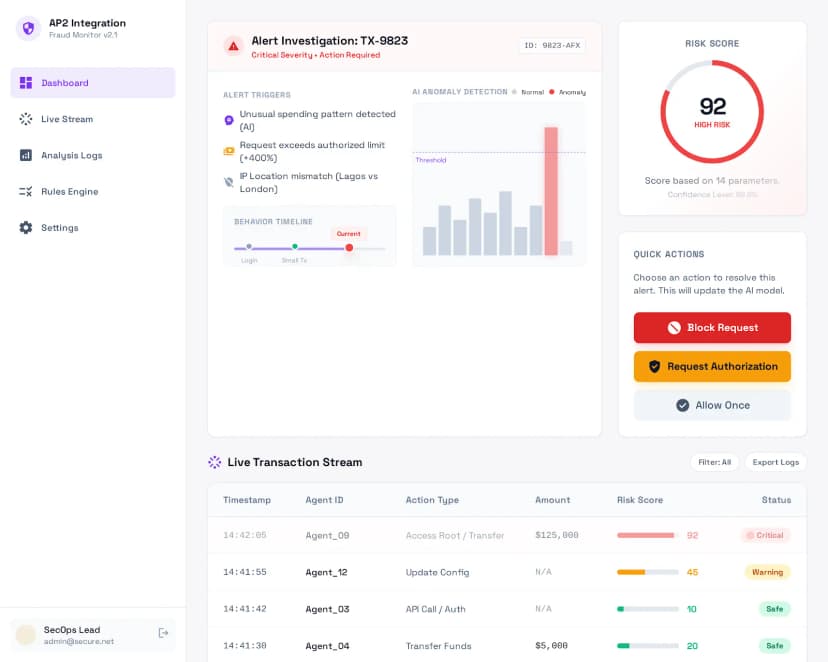This screenshot has height=662, width=828.
Task: Open the Filter: All dropdown
Action: [715, 462]
